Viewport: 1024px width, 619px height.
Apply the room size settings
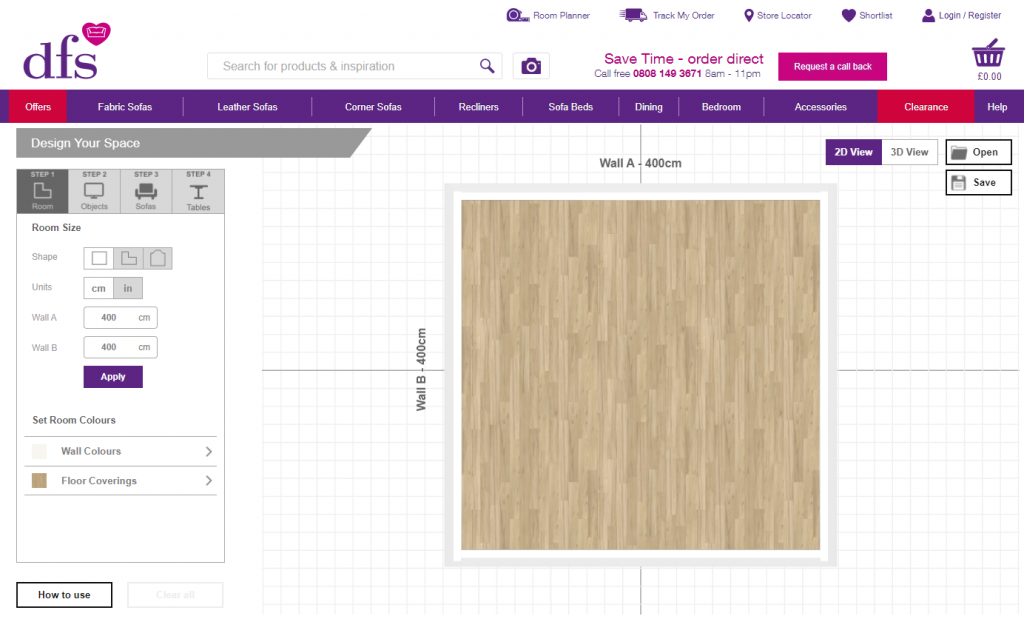pyautogui.click(x=112, y=377)
